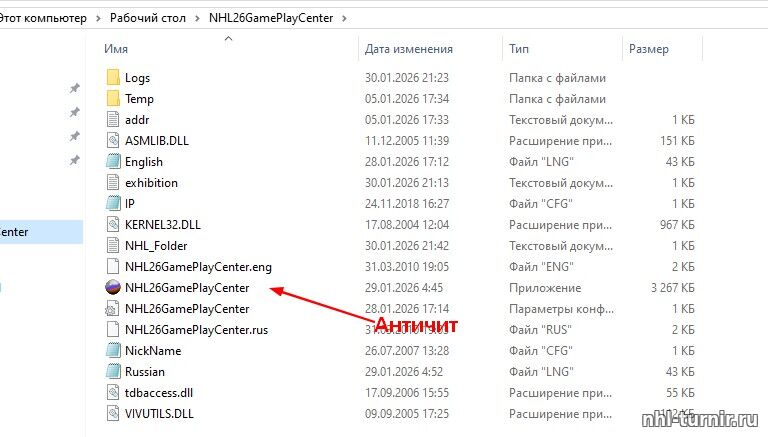
Task: Click the exhibition text document name
Action: click(x=151, y=183)
